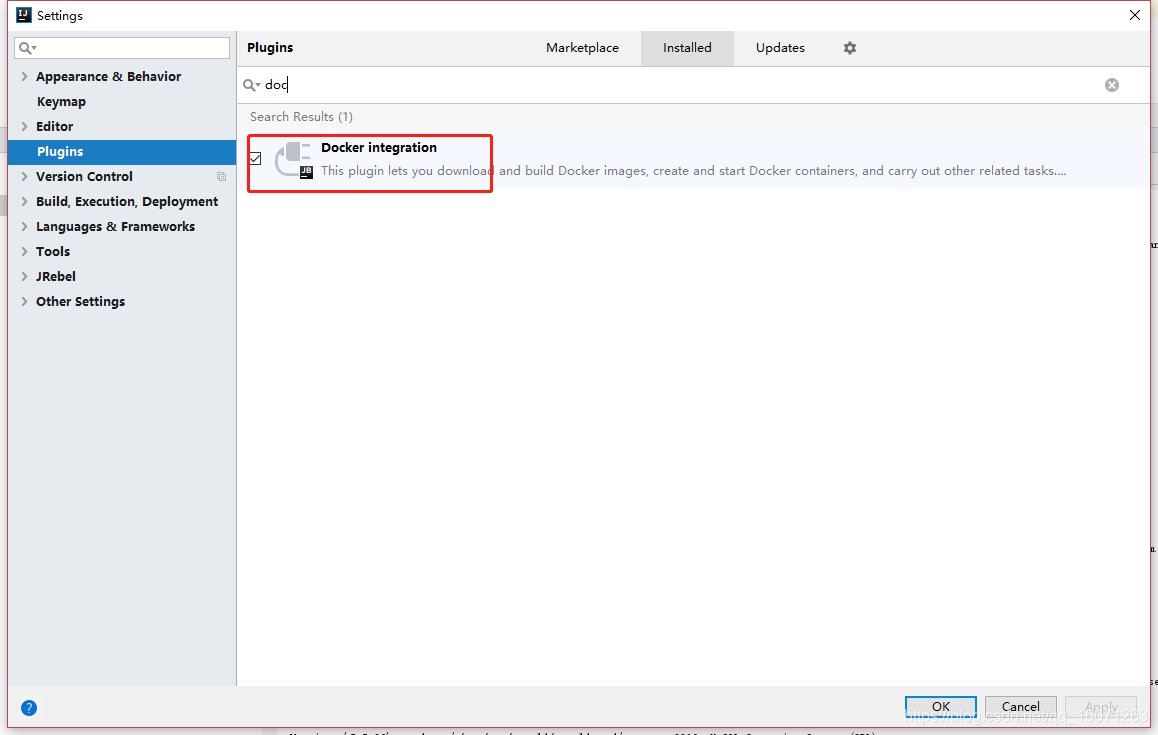Select the JRebel tree label
The width and height of the screenshot is (1158, 735).
tap(56, 277)
